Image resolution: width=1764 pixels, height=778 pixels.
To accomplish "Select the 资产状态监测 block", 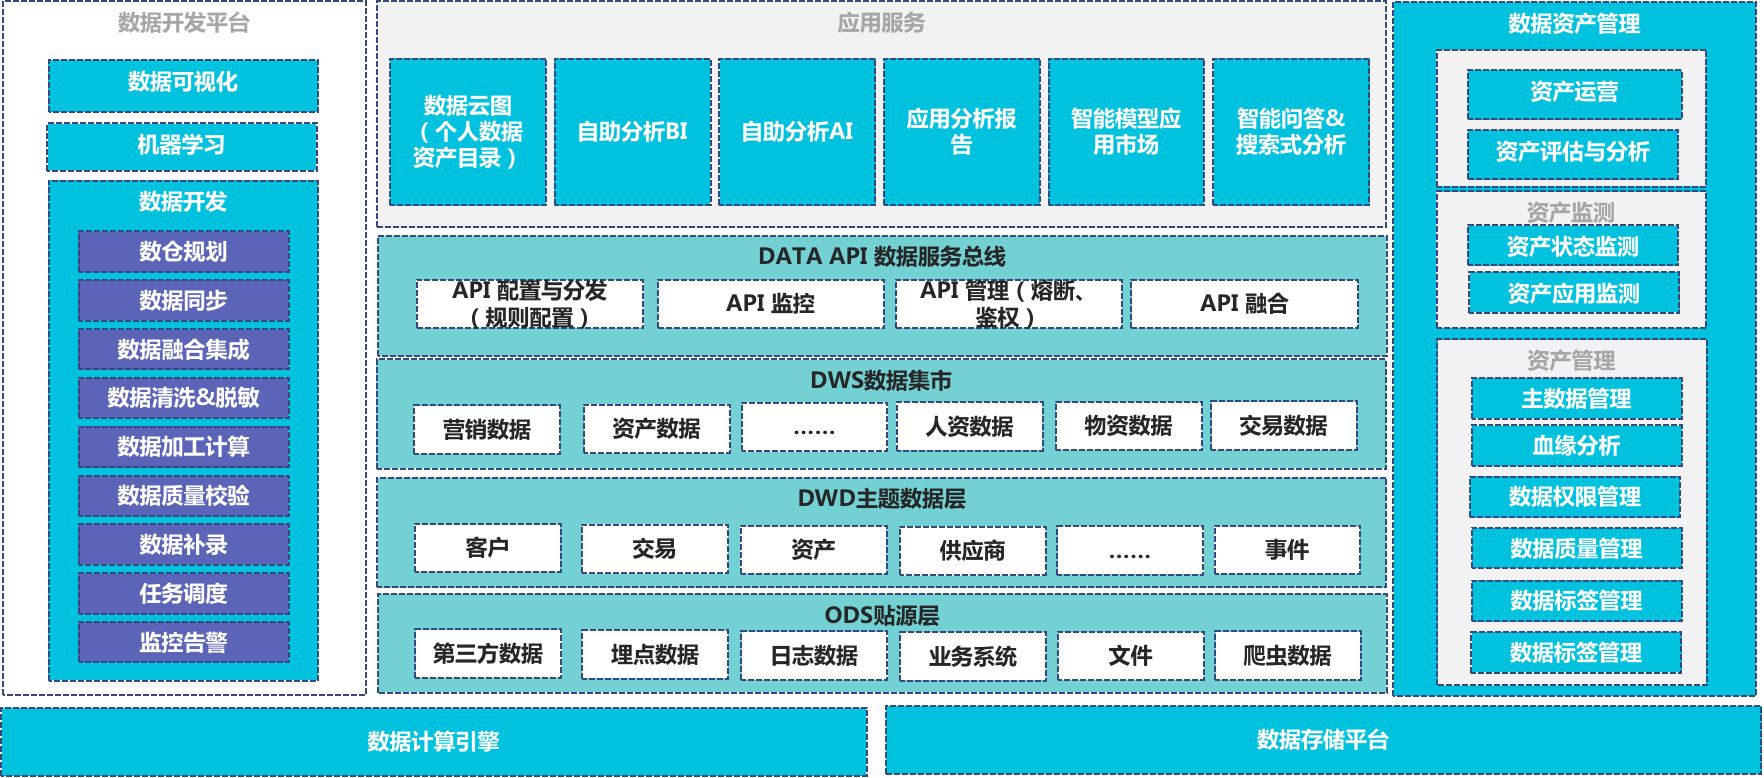I will 1573,246.
